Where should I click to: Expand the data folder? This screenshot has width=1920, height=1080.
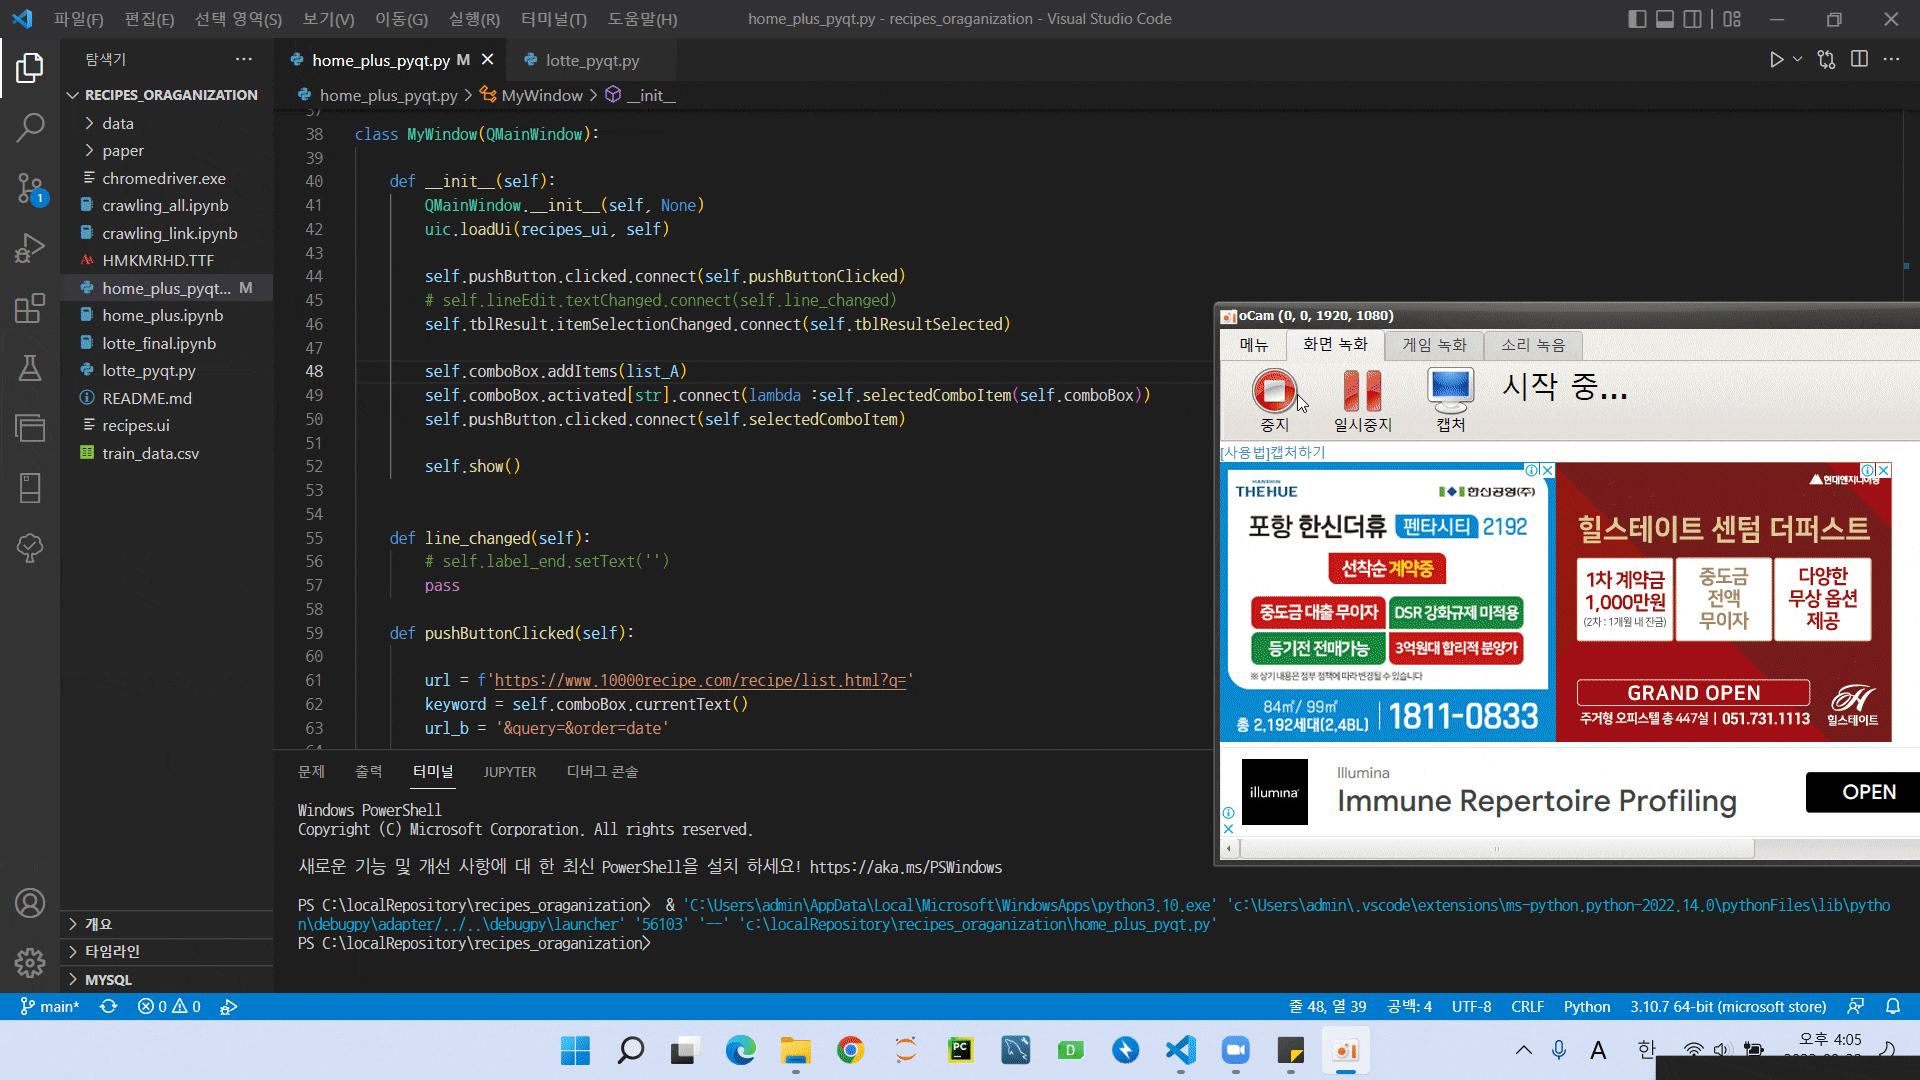(166, 123)
